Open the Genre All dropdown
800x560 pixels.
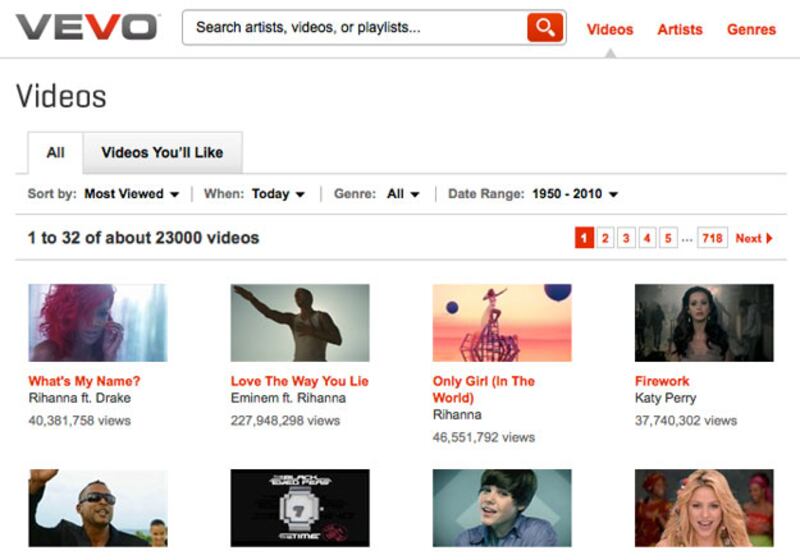tap(403, 194)
